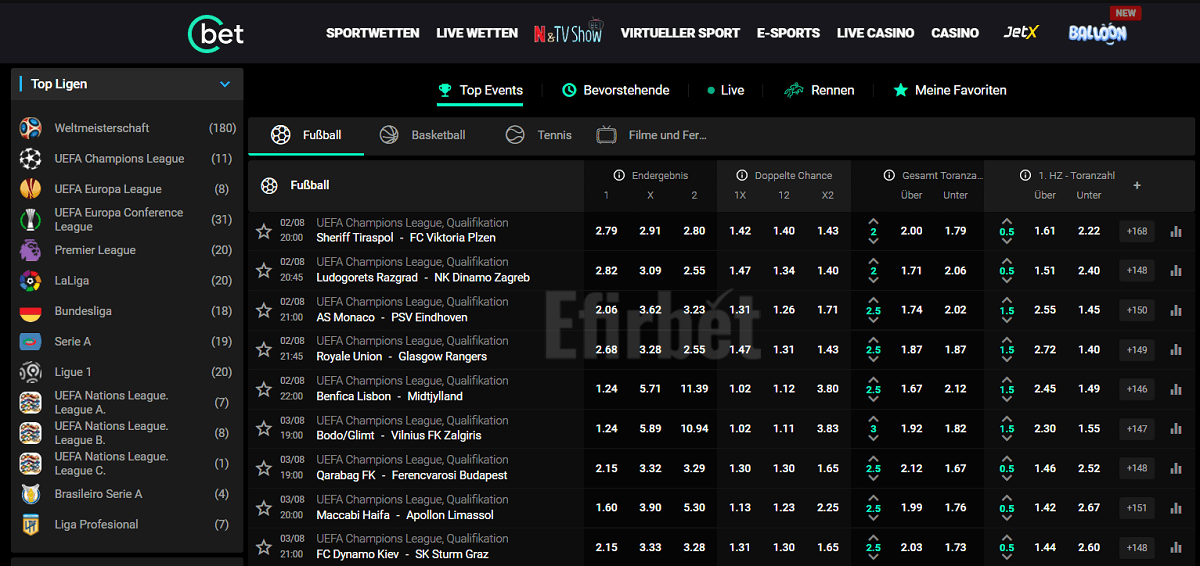Viewport: 1200px width, 566px height.
Task: Open Meine Favoriten tab
Action: point(950,90)
